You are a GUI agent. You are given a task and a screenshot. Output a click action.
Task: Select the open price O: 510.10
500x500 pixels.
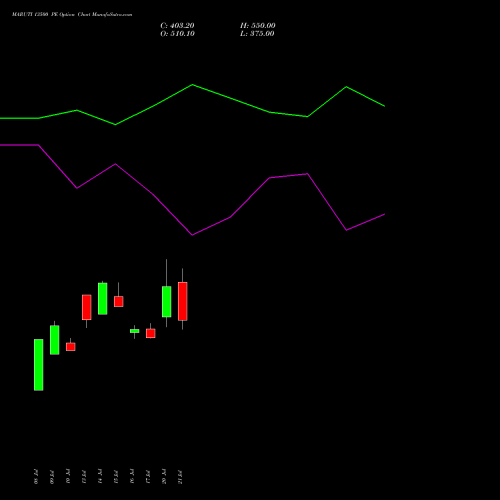point(177,34)
